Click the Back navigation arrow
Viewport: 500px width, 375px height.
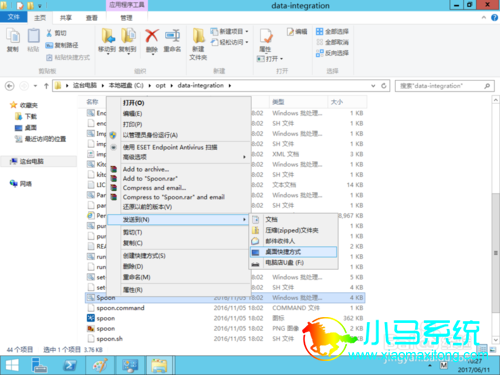10,86
